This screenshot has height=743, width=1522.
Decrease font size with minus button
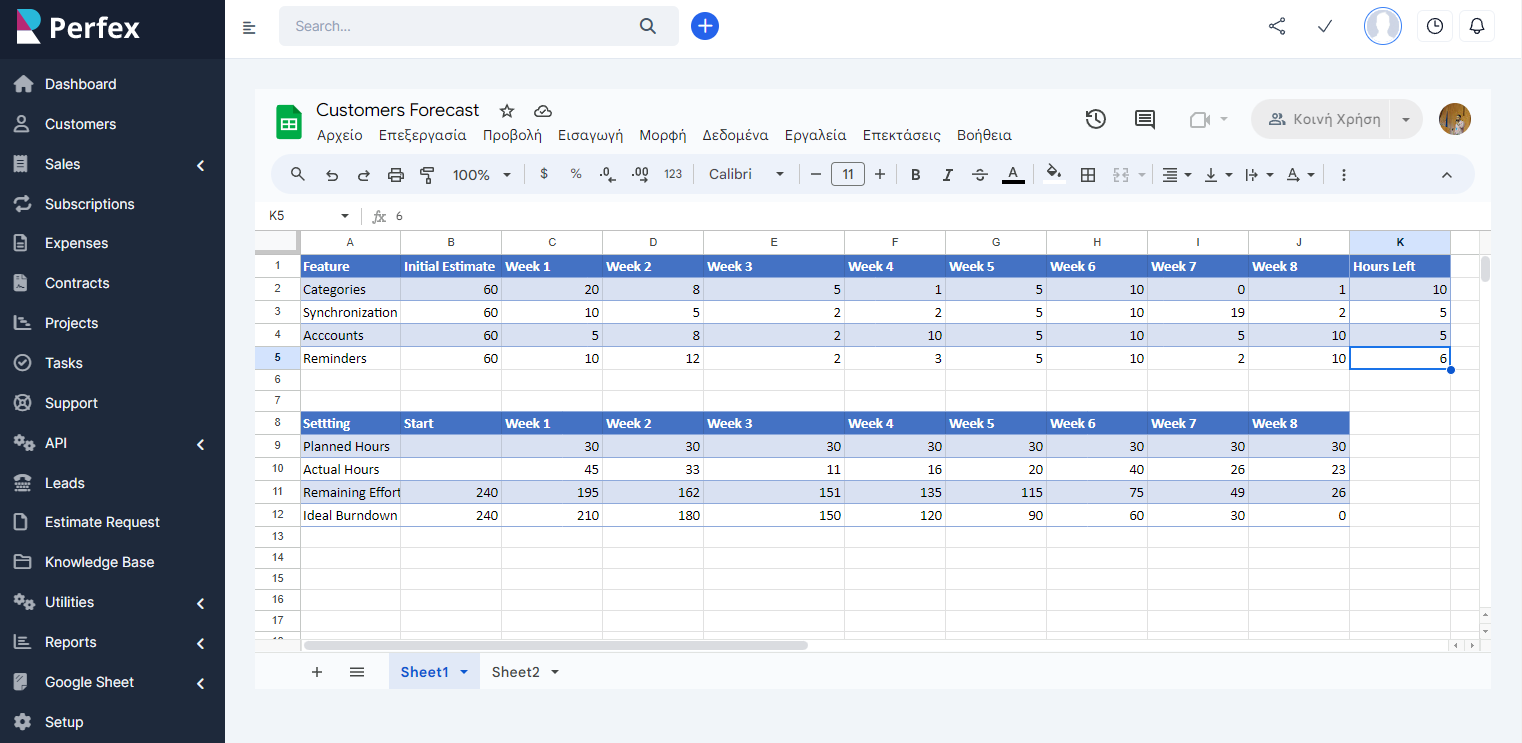coord(816,174)
